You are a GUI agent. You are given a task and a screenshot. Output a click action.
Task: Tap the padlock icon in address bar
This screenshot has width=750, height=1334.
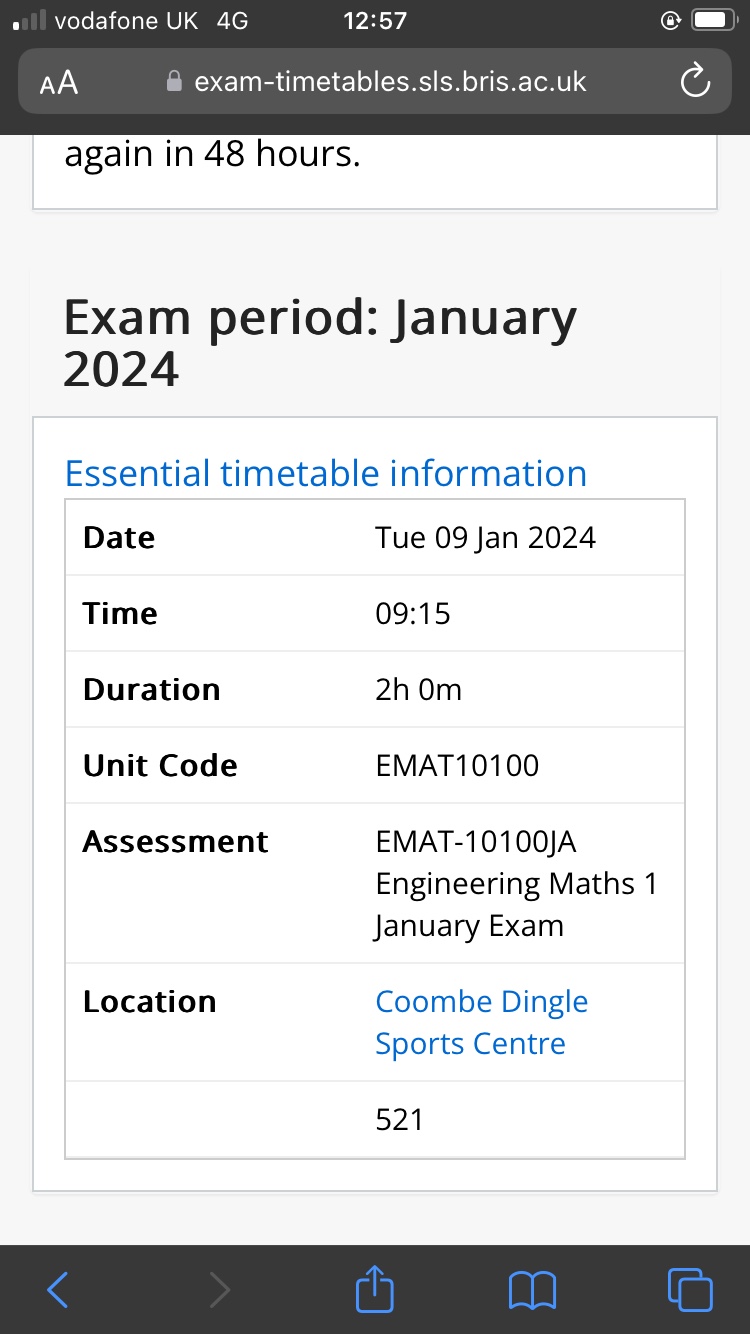(175, 81)
